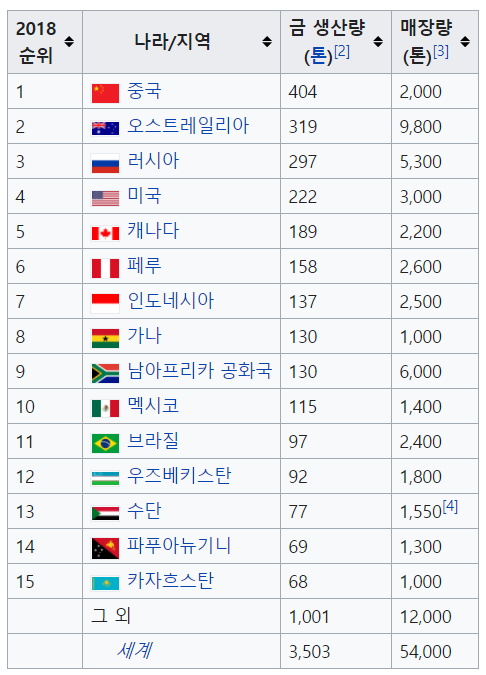Select the 319 production cell
Viewport: 486px width, 675px height.
(x=336, y=127)
